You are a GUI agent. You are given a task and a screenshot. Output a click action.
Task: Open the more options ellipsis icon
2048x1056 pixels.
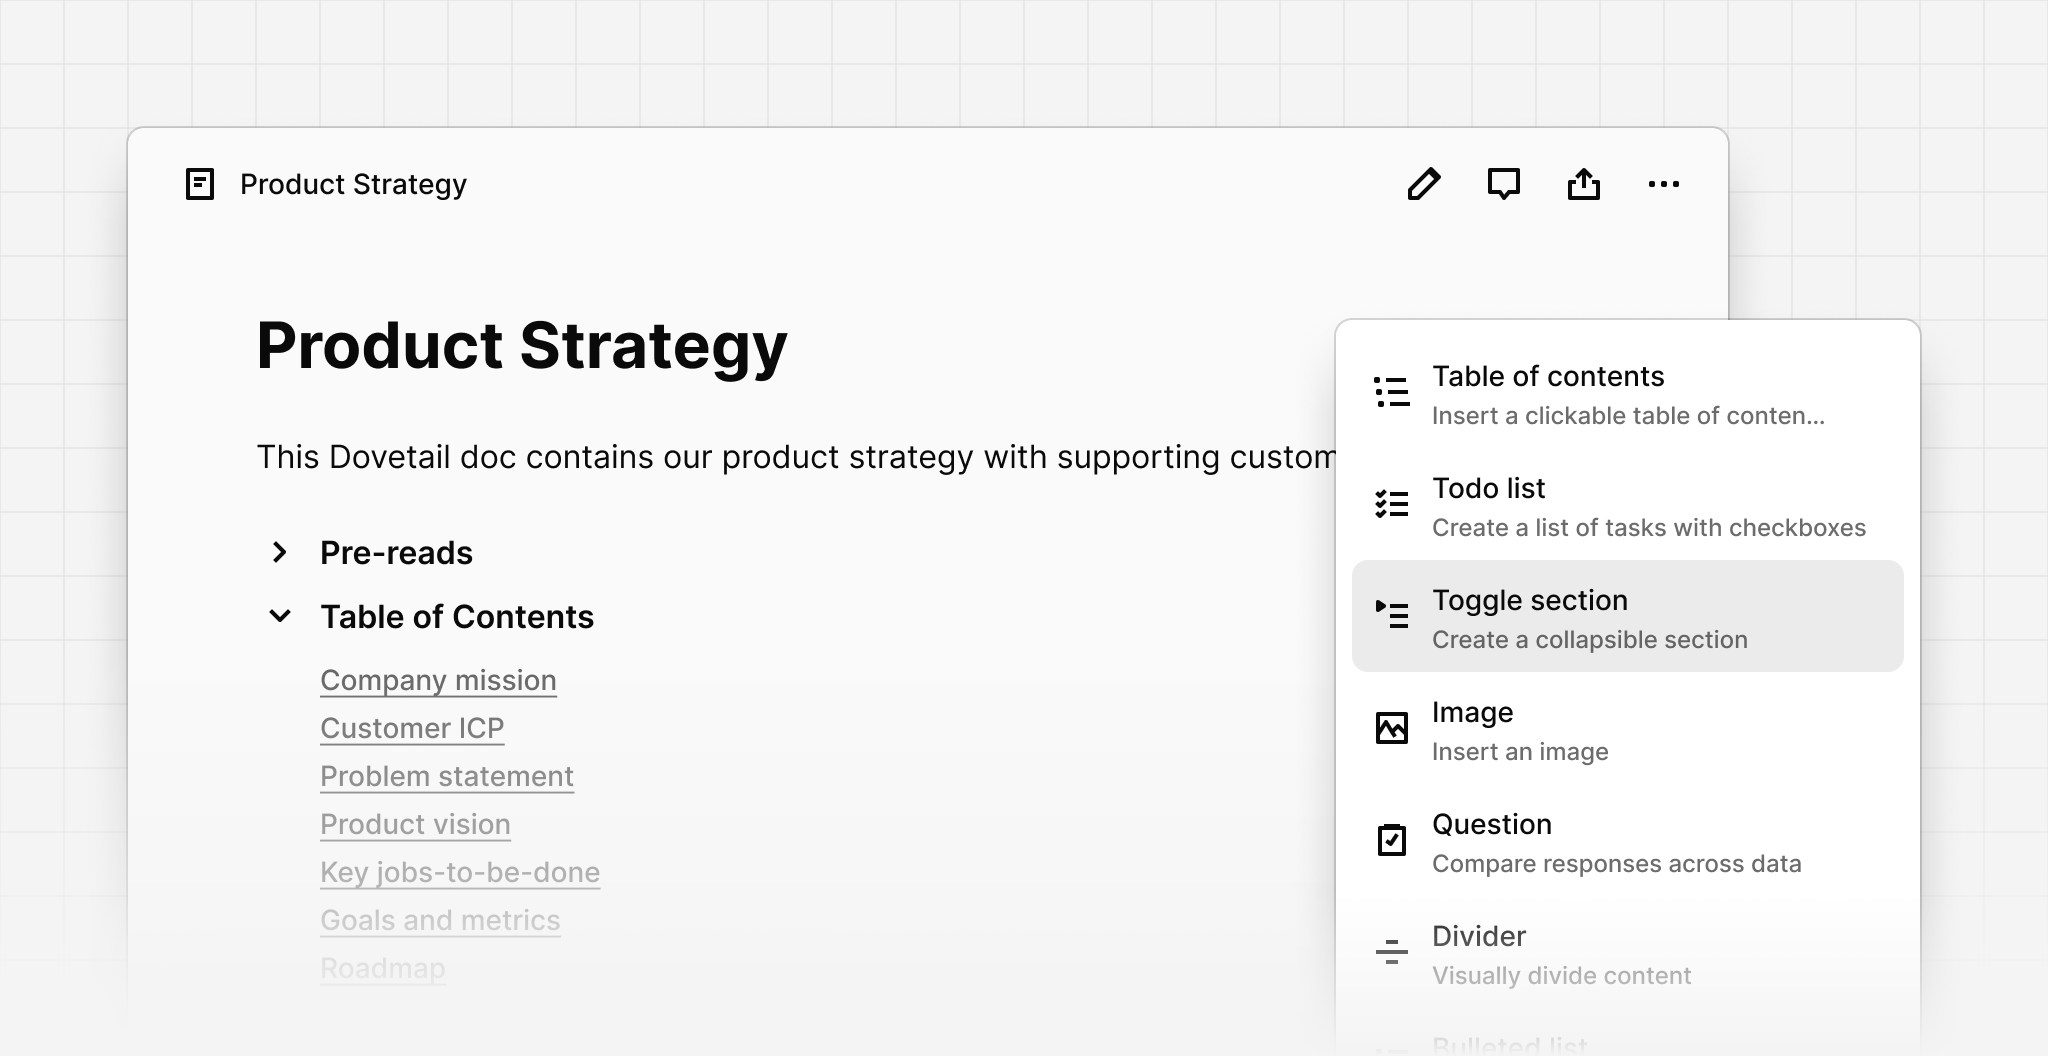tap(1664, 184)
